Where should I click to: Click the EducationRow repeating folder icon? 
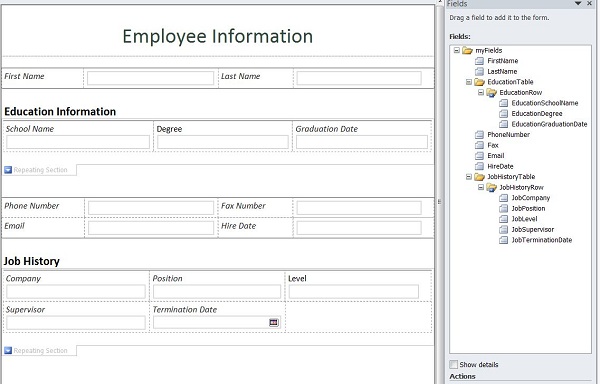(492, 93)
